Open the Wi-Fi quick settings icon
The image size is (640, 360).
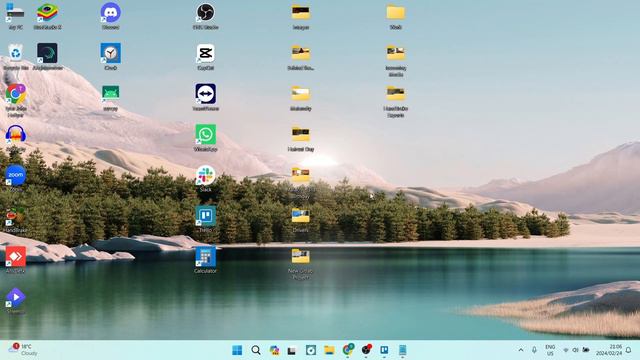click(x=566, y=350)
